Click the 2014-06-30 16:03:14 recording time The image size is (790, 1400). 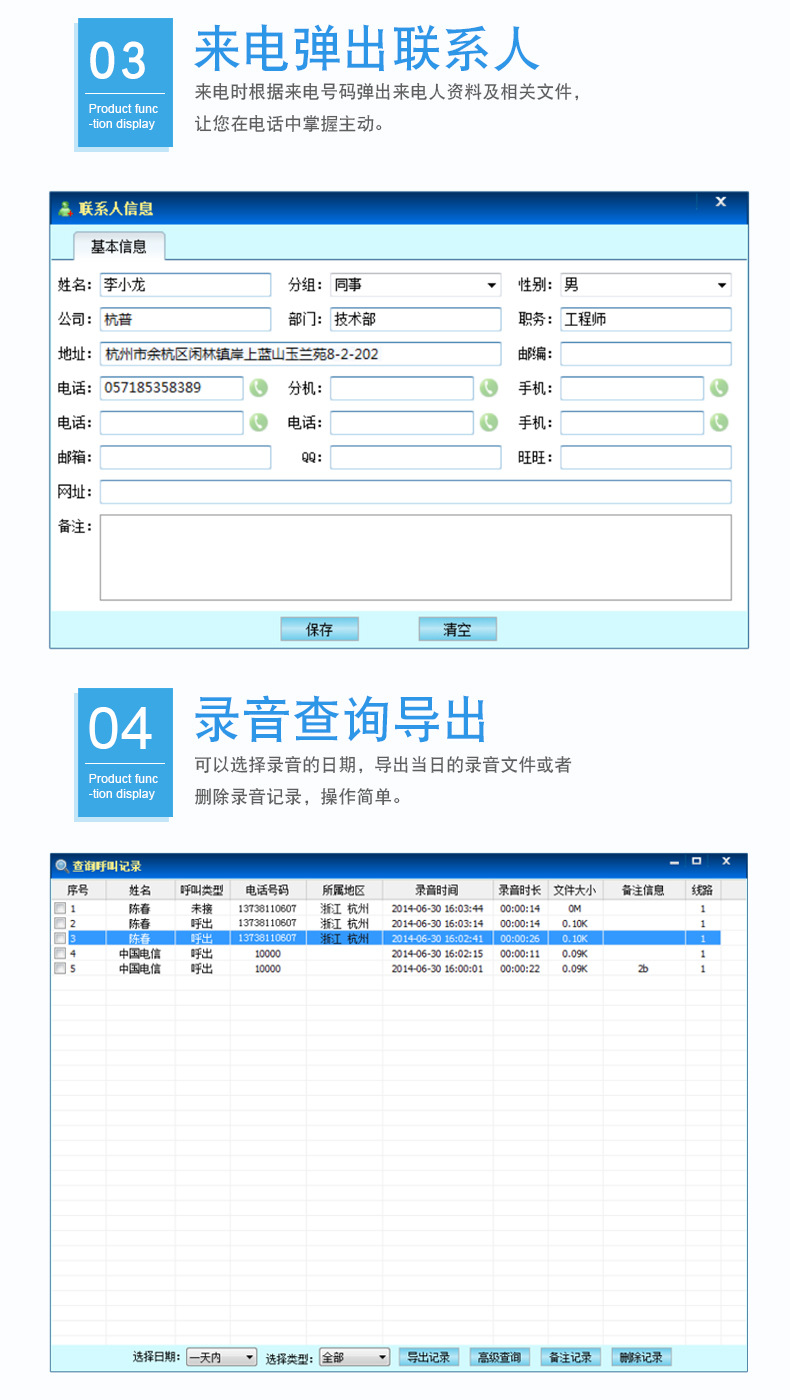[437, 924]
